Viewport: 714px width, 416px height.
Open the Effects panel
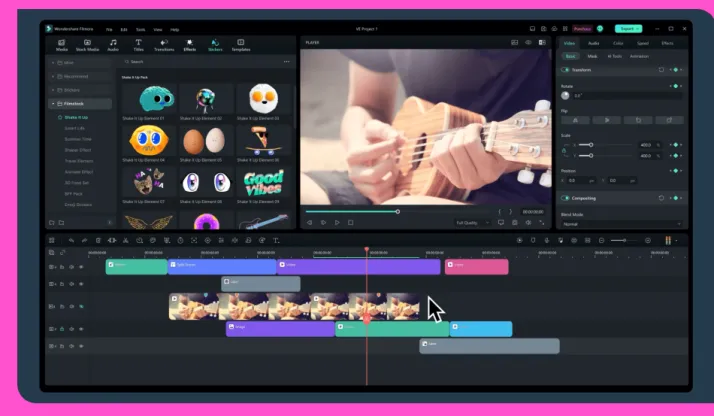click(190, 44)
